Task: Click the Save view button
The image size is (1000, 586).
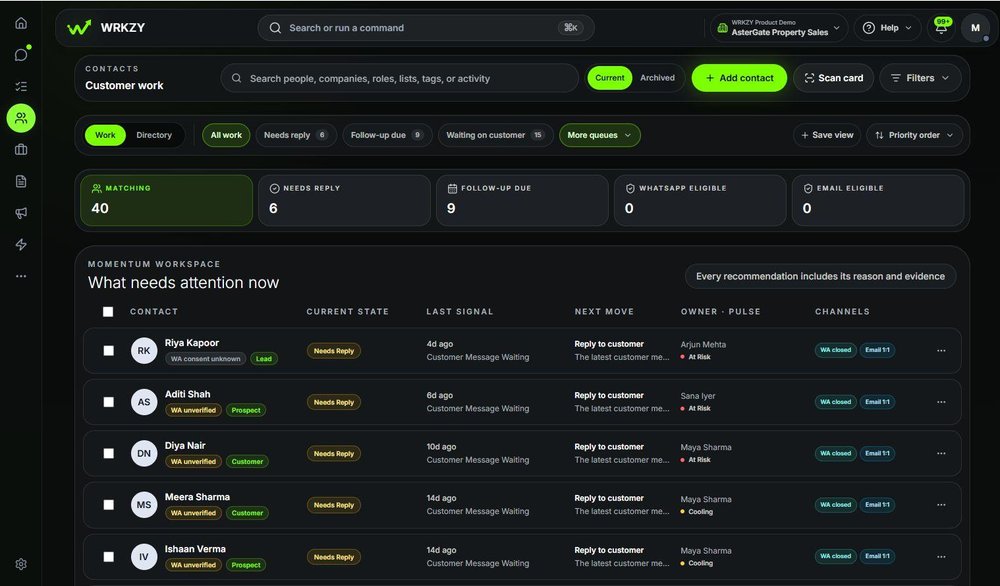Action: pos(827,135)
